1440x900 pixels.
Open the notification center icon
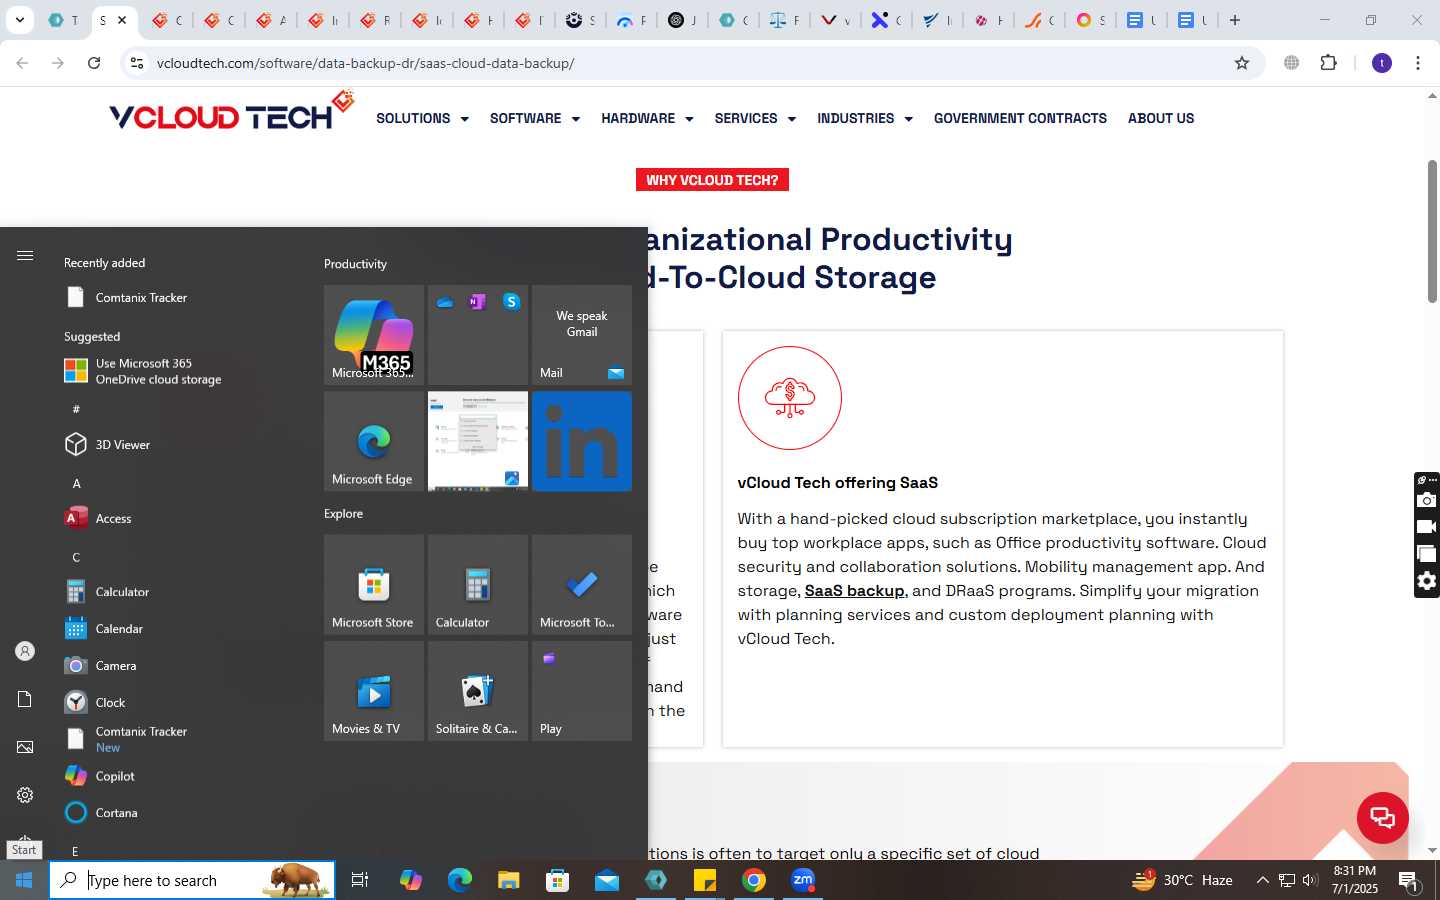[x=1409, y=881]
